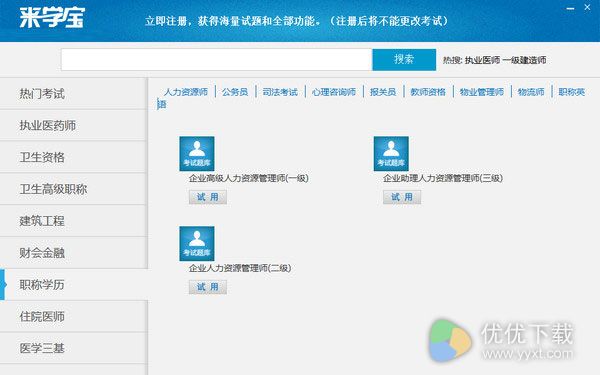
Task: Open the 企业高级人力资源管理师(一级) exam icon
Action: tap(197, 153)
